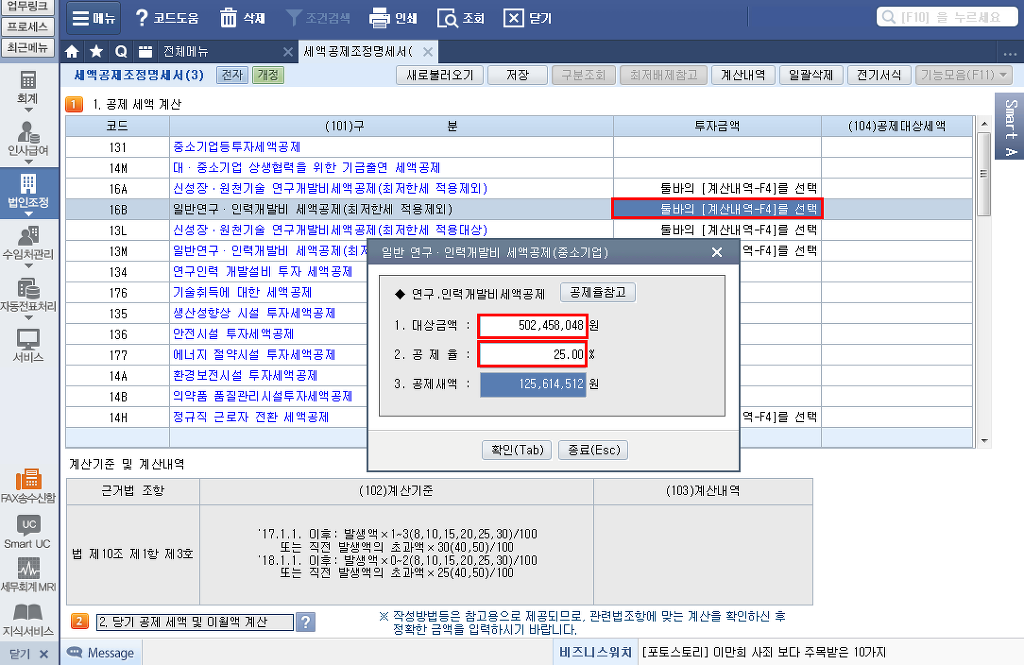Expand the 인사급여 module arrow

pyautogui.click(x=28, y=161)
